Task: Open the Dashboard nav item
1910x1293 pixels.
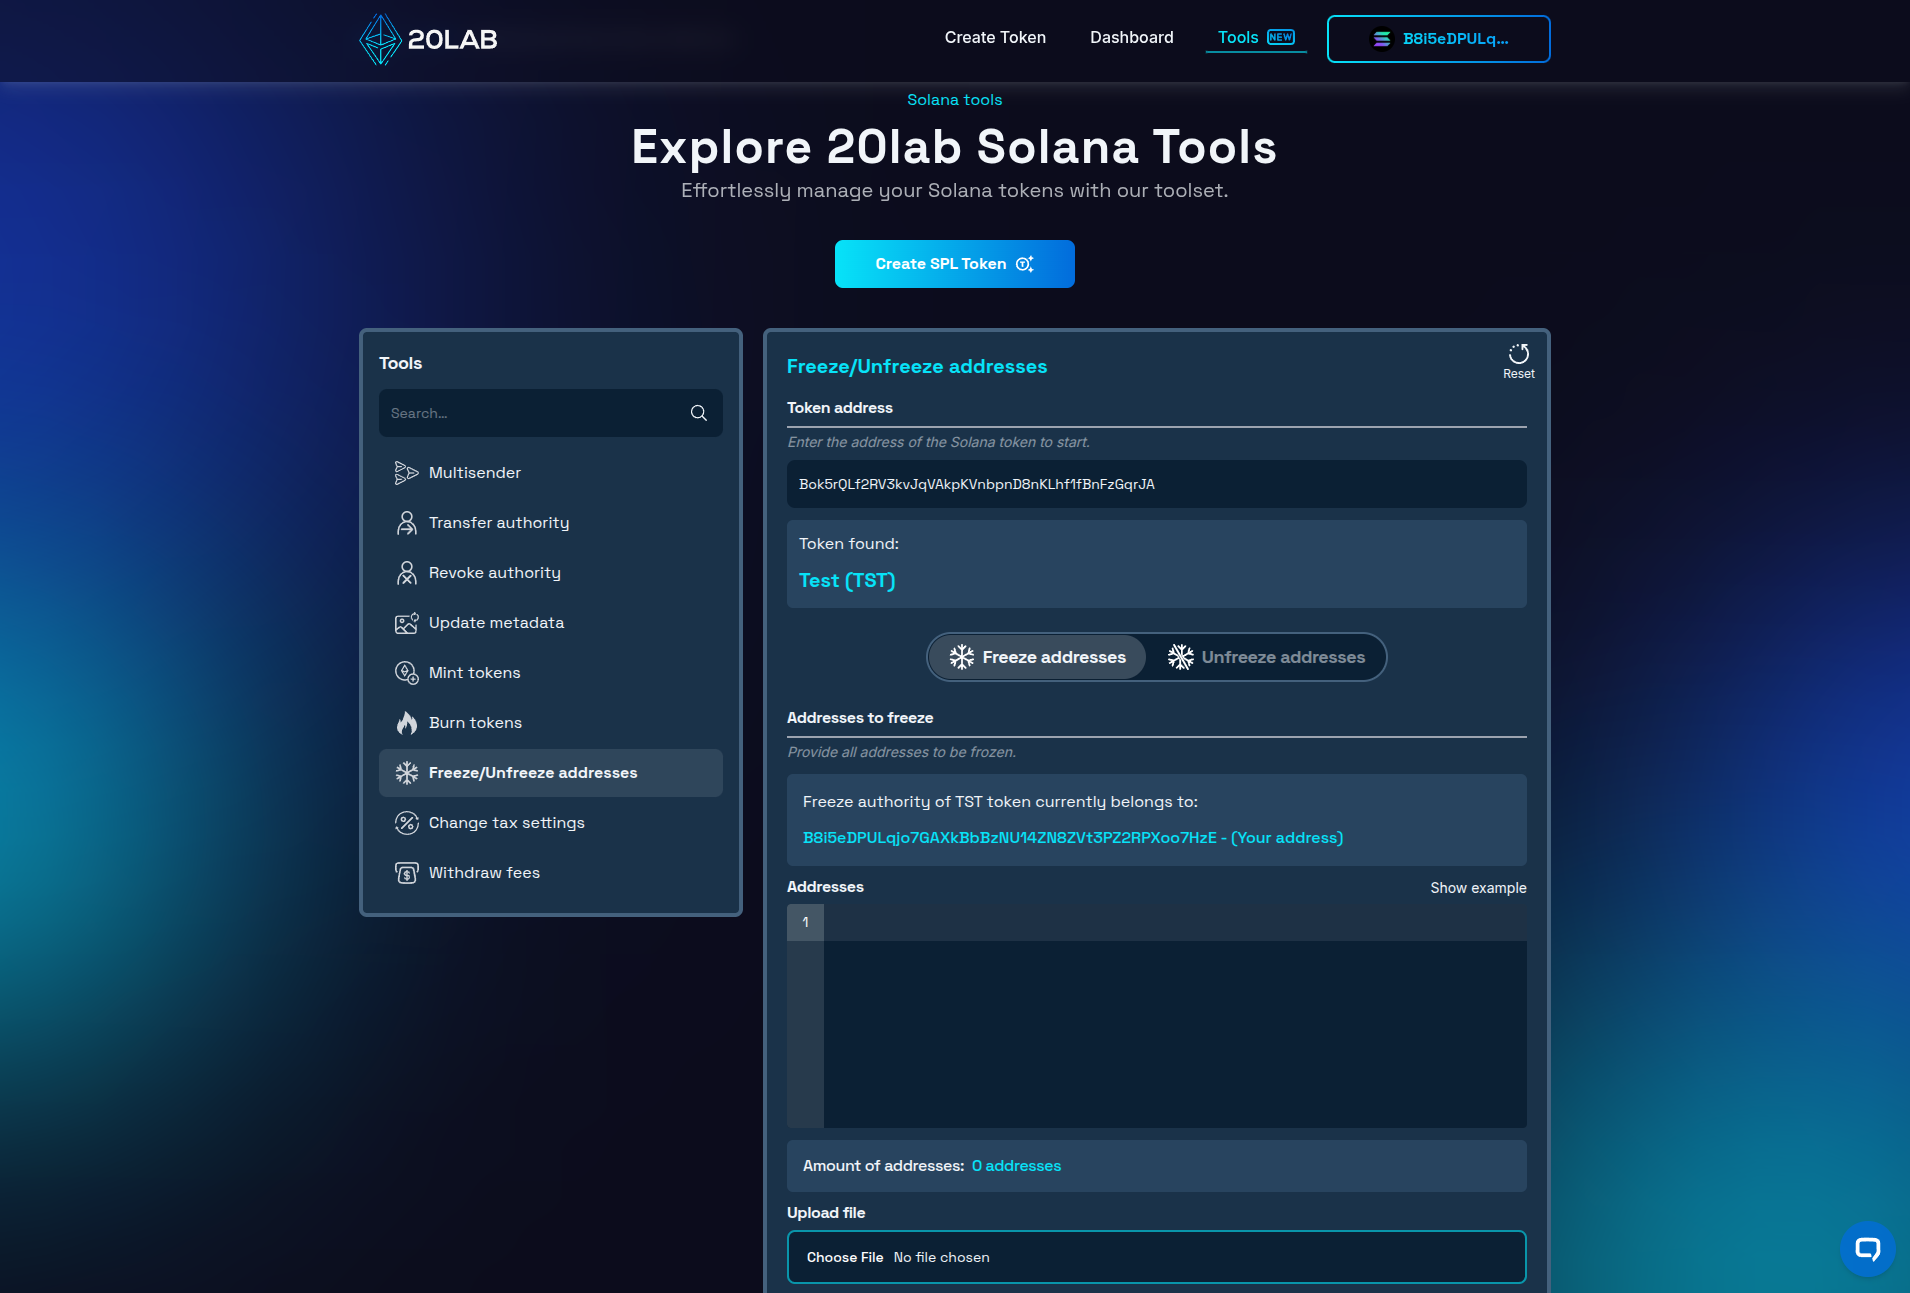Action: 1131,37
